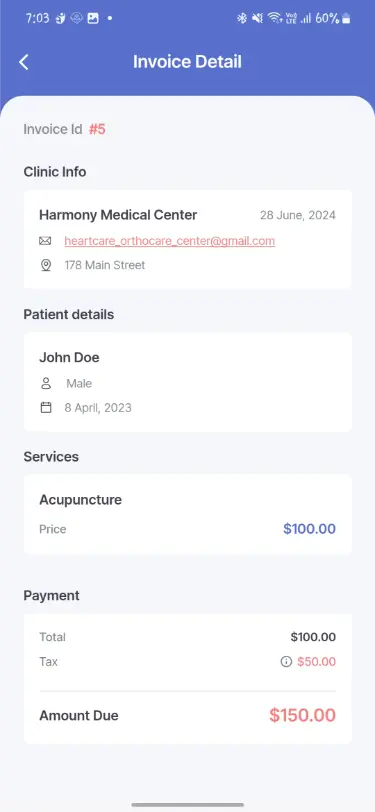375x812 pixels.
Task: Select the John Doe patient name
Action: 69,357
